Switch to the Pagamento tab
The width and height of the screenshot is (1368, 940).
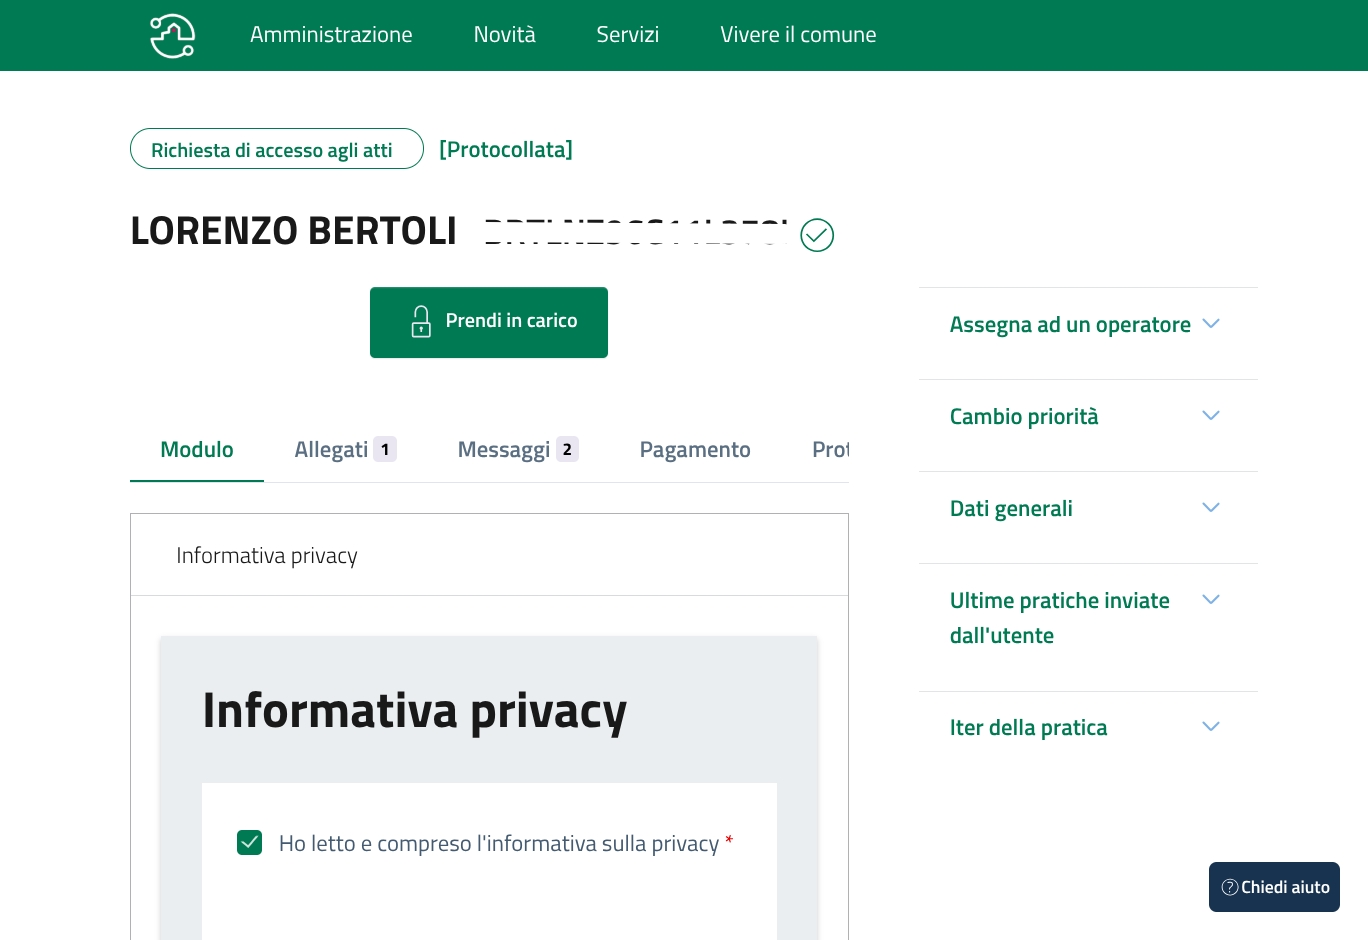(695, 450)
